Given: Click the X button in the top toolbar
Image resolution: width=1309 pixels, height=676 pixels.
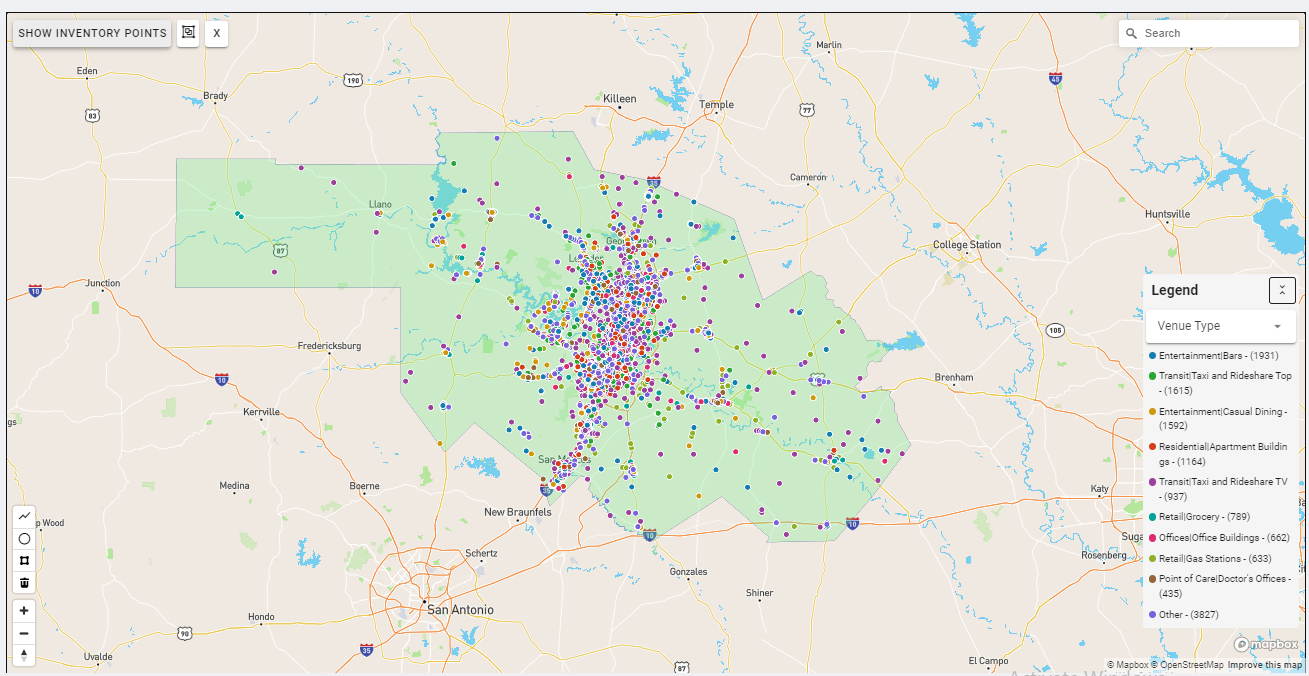Looking at the screenshot, I should [217, 33].
